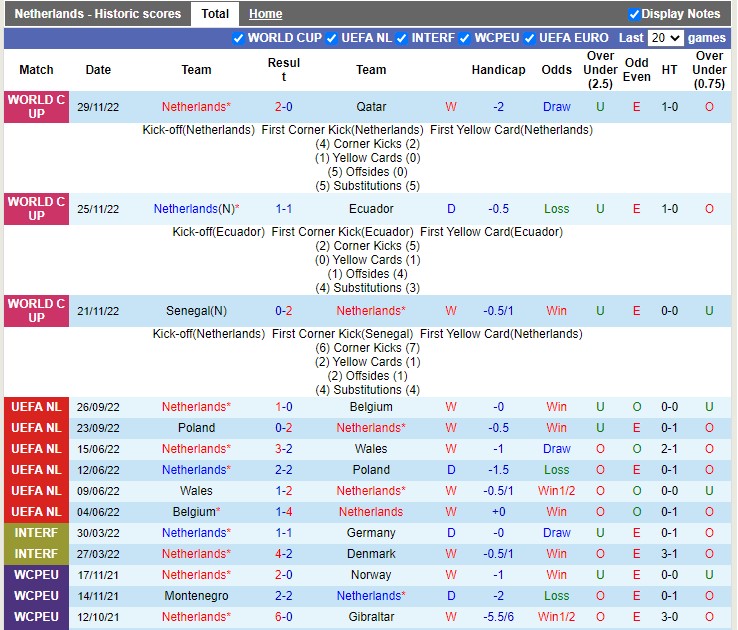Open the Last 20 games dropdown

coord(666,38)
